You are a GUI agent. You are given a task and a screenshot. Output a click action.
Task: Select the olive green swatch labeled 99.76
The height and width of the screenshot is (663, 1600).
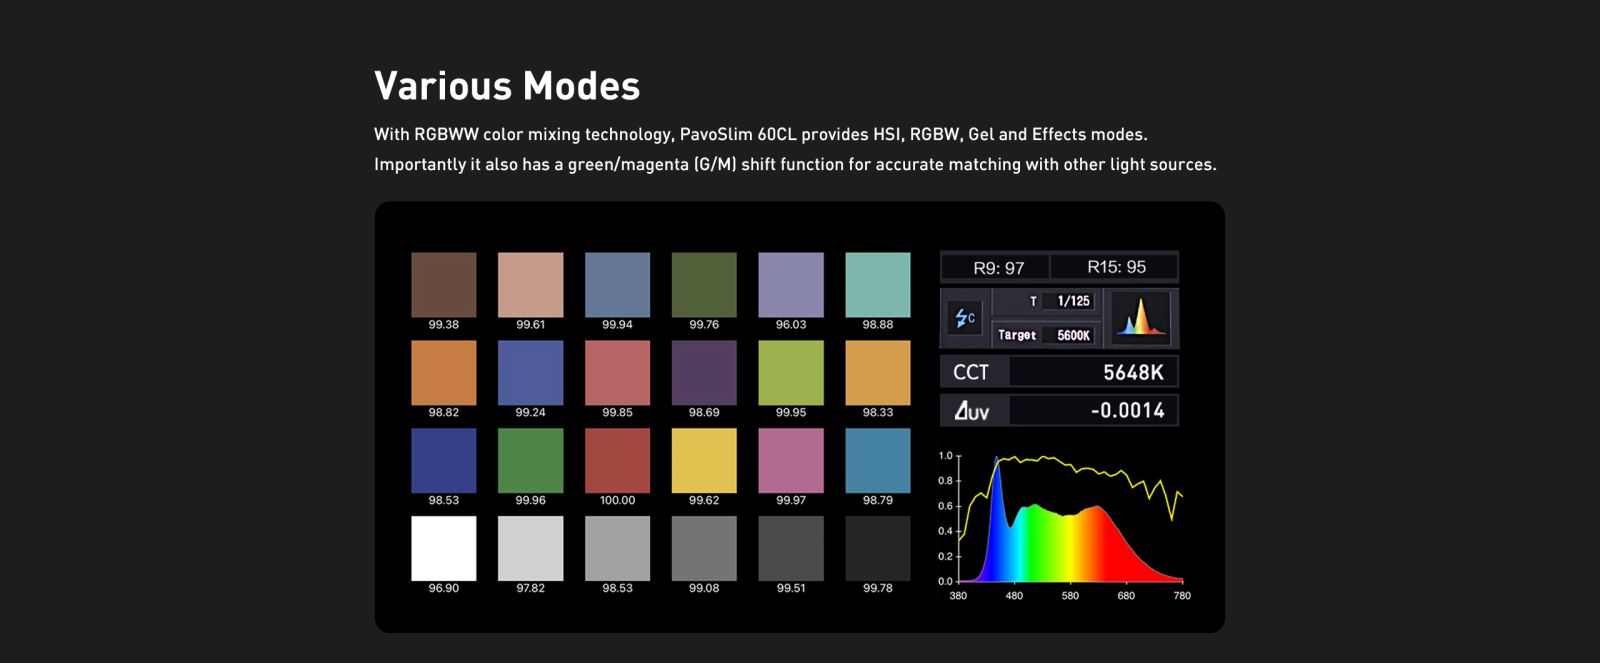(704, 285)
